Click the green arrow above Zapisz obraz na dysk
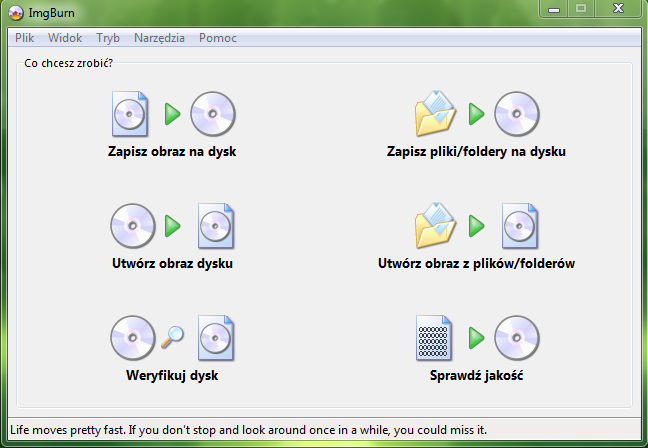 click(173, 114)
